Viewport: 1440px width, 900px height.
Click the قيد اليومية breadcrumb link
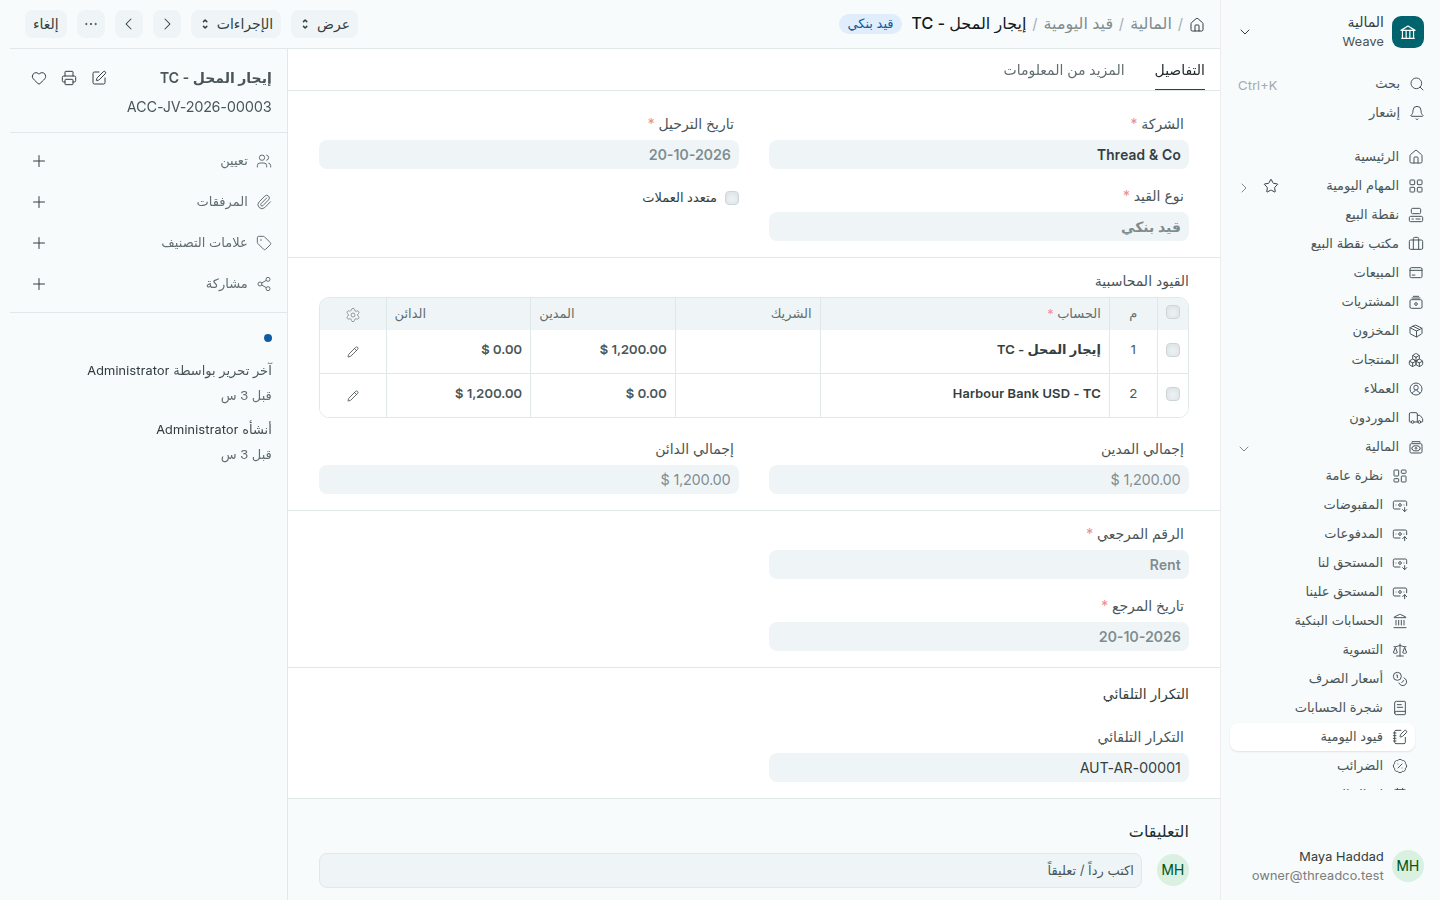(1078, 24)
